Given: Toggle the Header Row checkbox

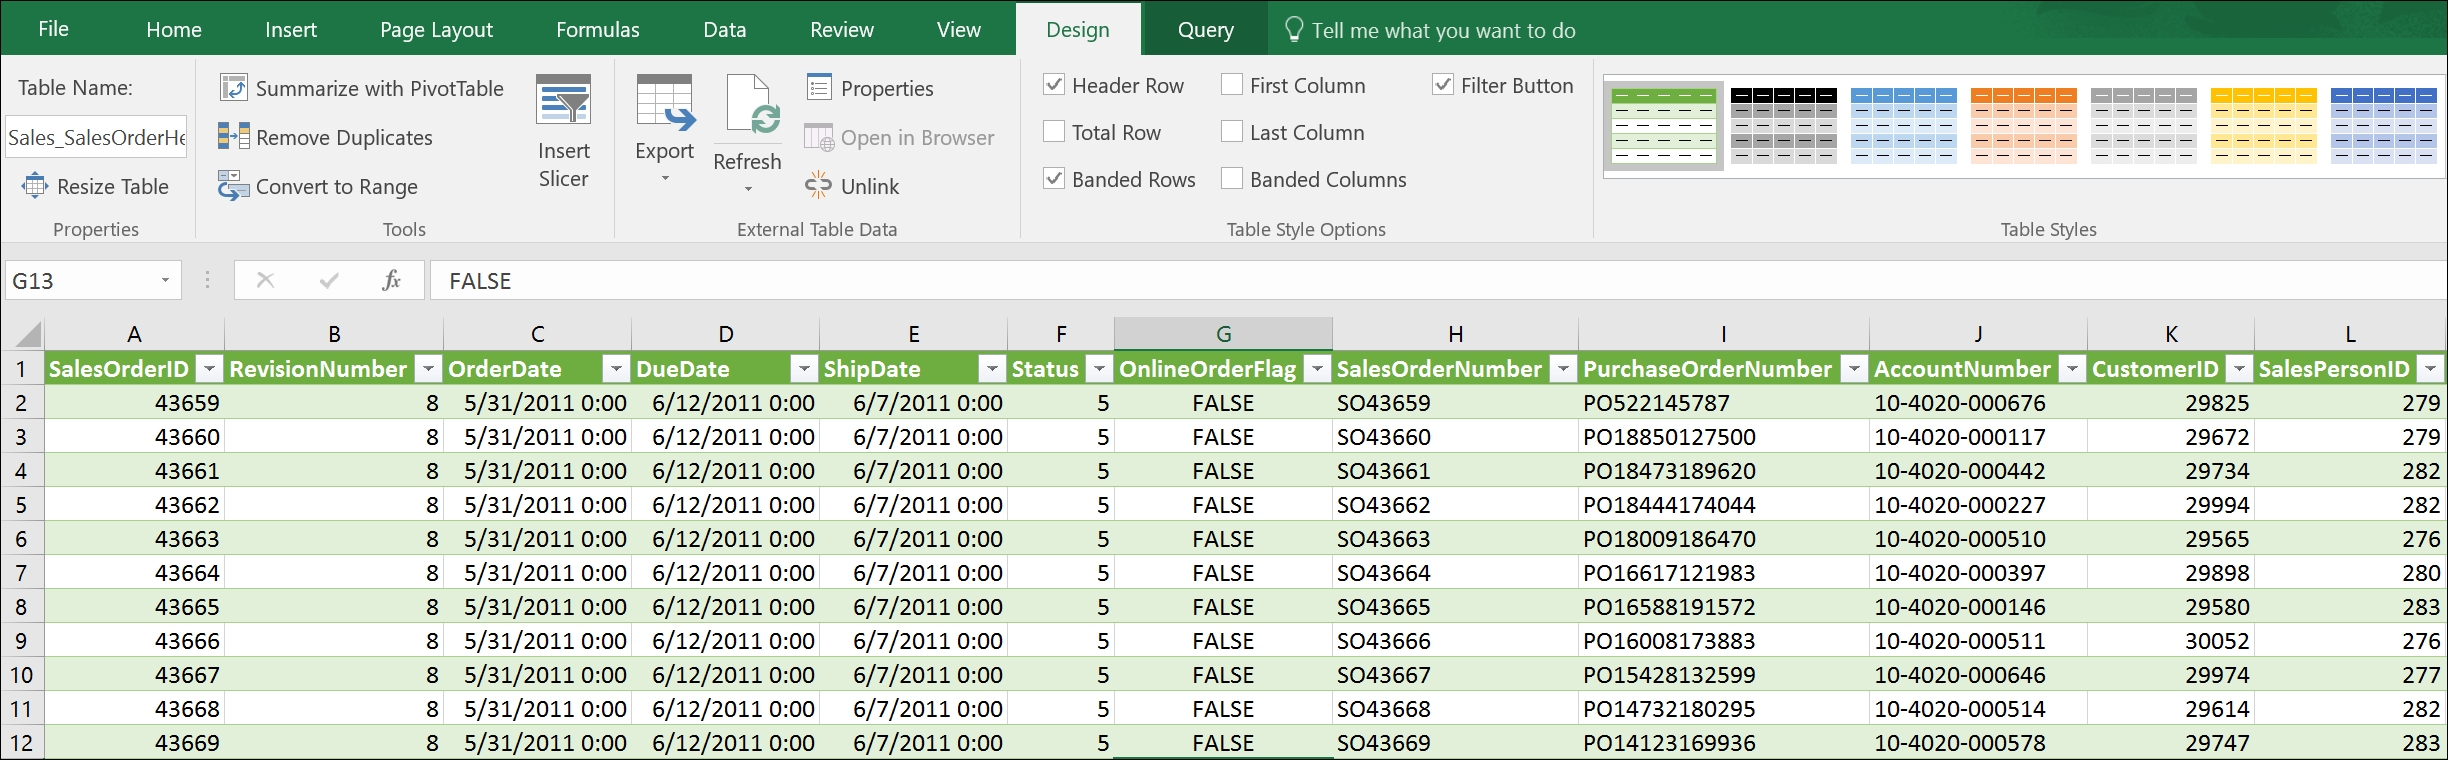Looking at the screenshot, I should pyautogui.click(x=1054, y=85).
